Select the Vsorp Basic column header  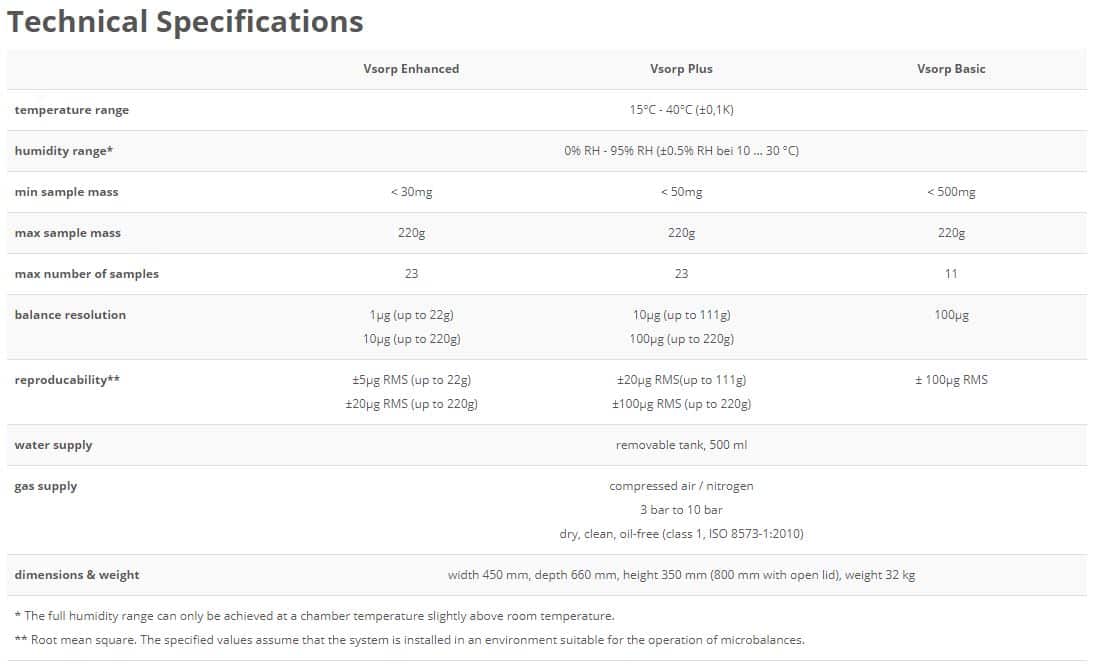pos(951,69)
